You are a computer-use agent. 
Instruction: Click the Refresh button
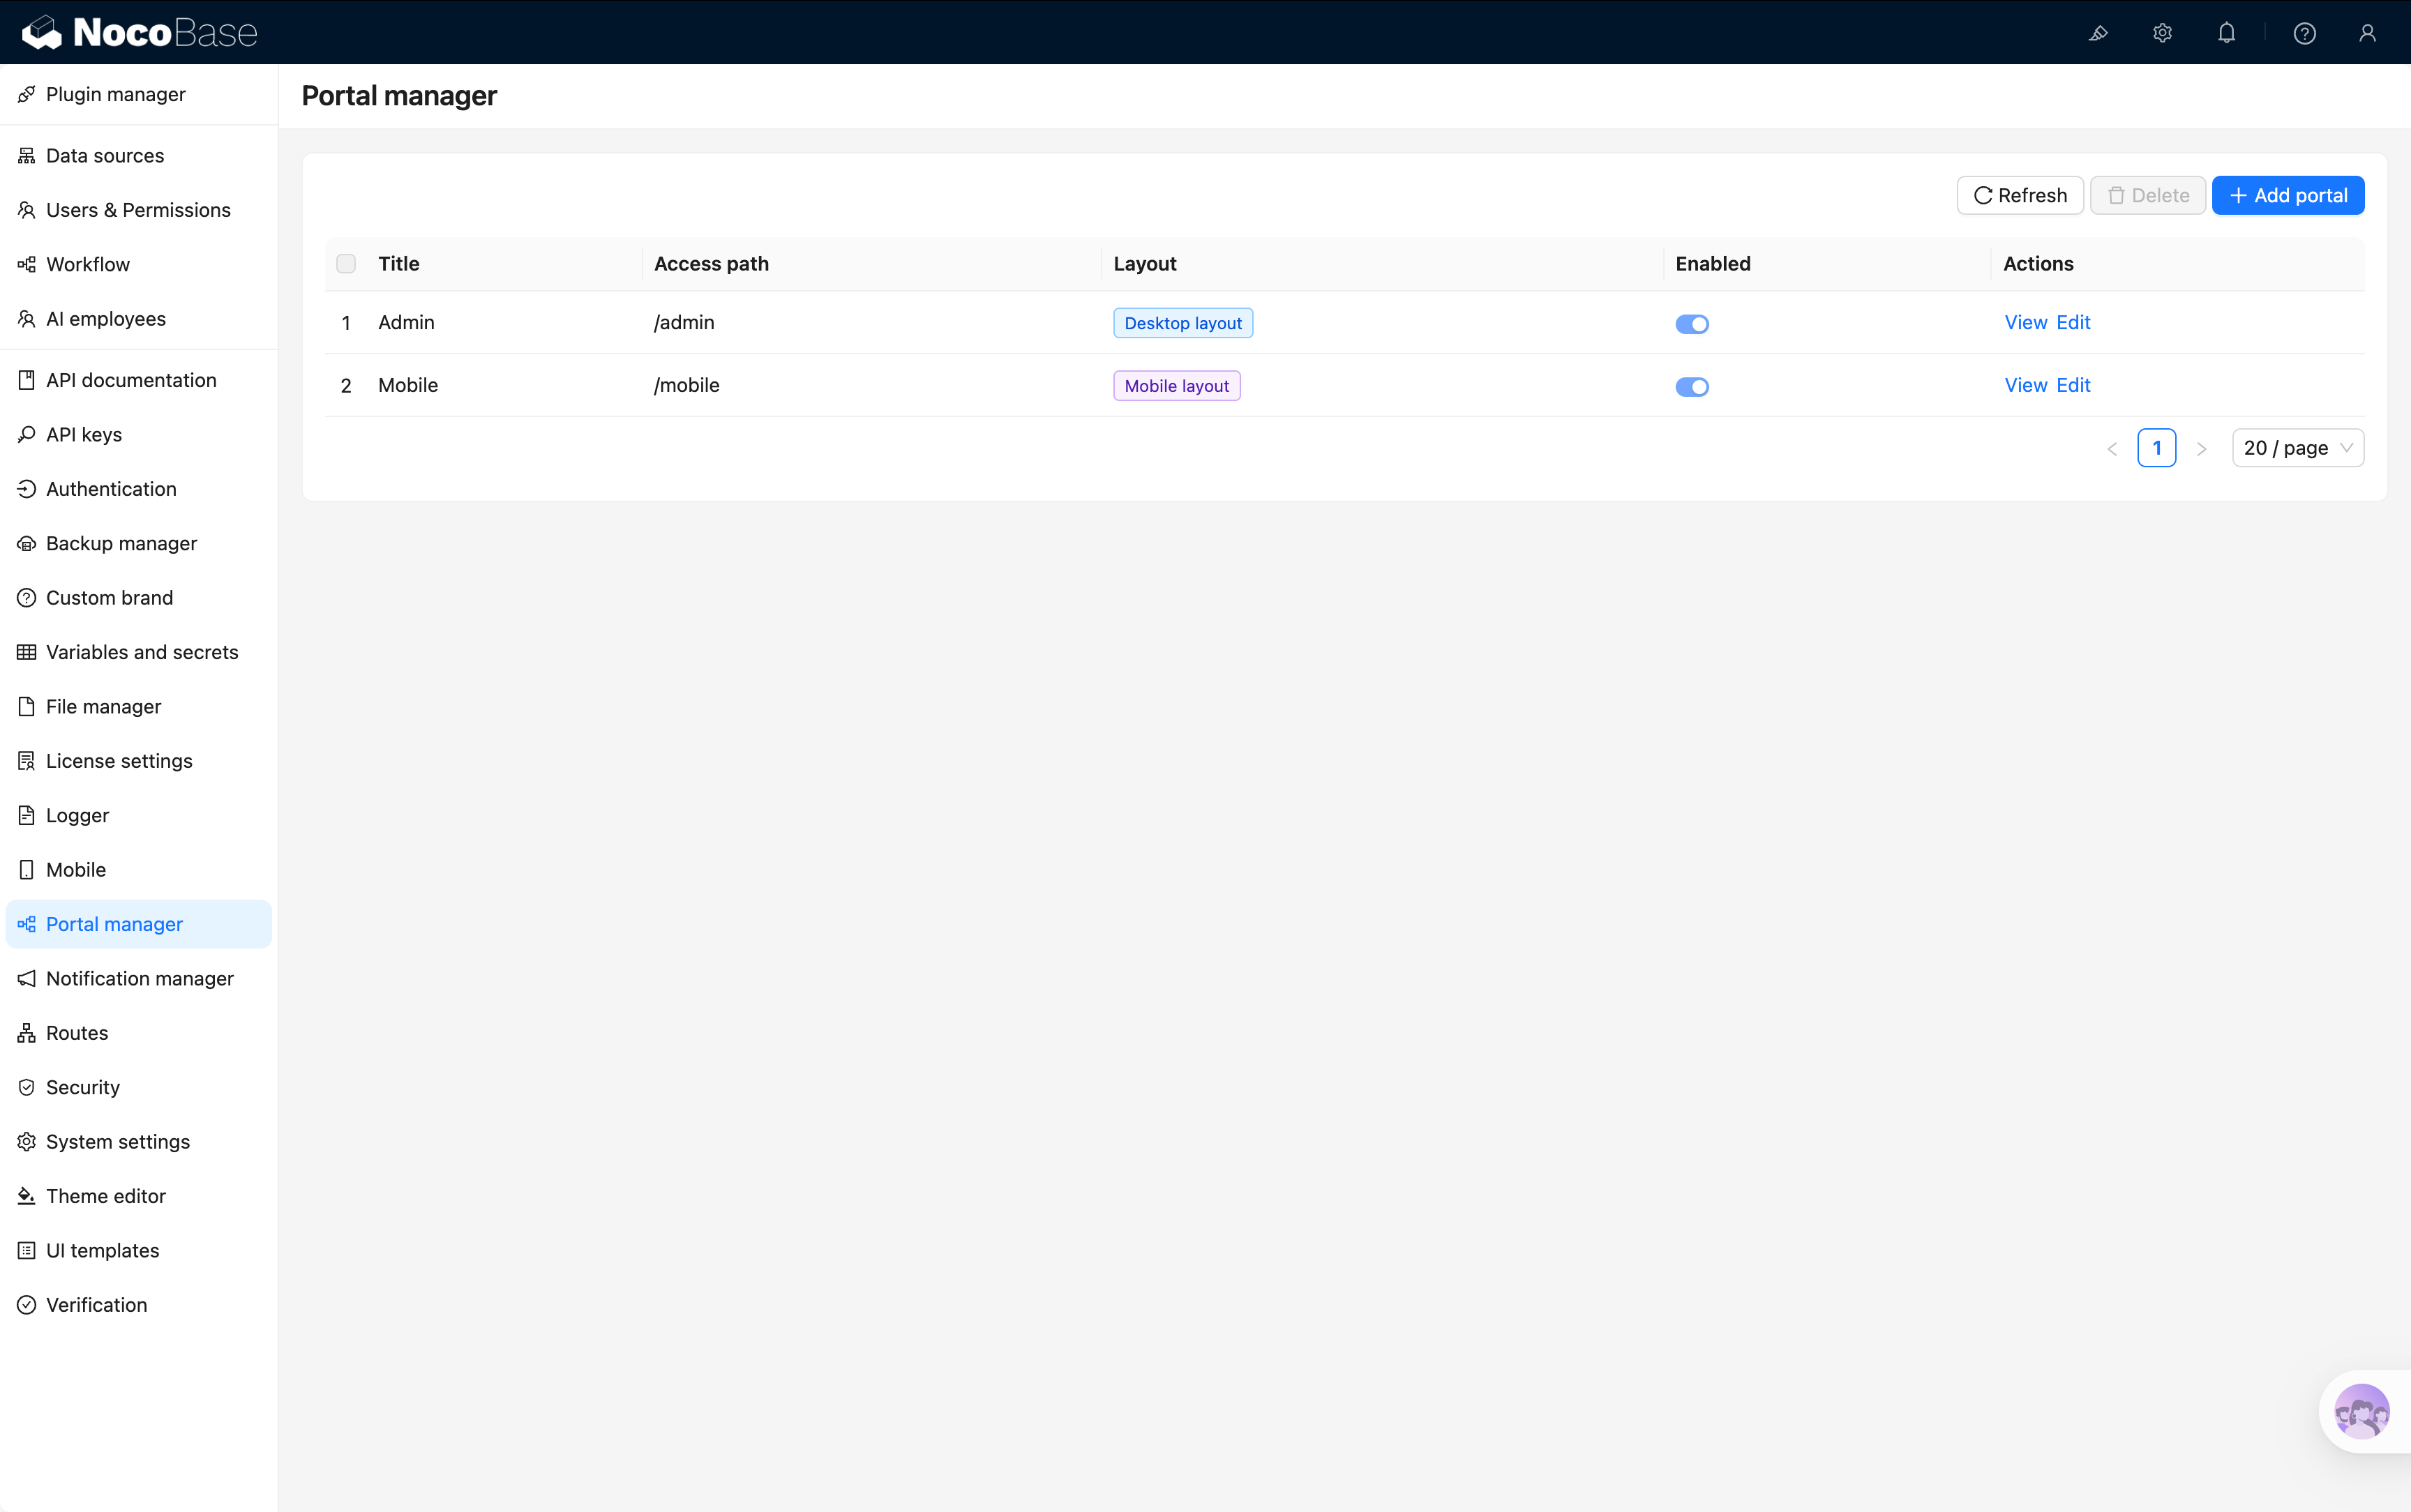pyautogui.click(x=2020, y=195)
